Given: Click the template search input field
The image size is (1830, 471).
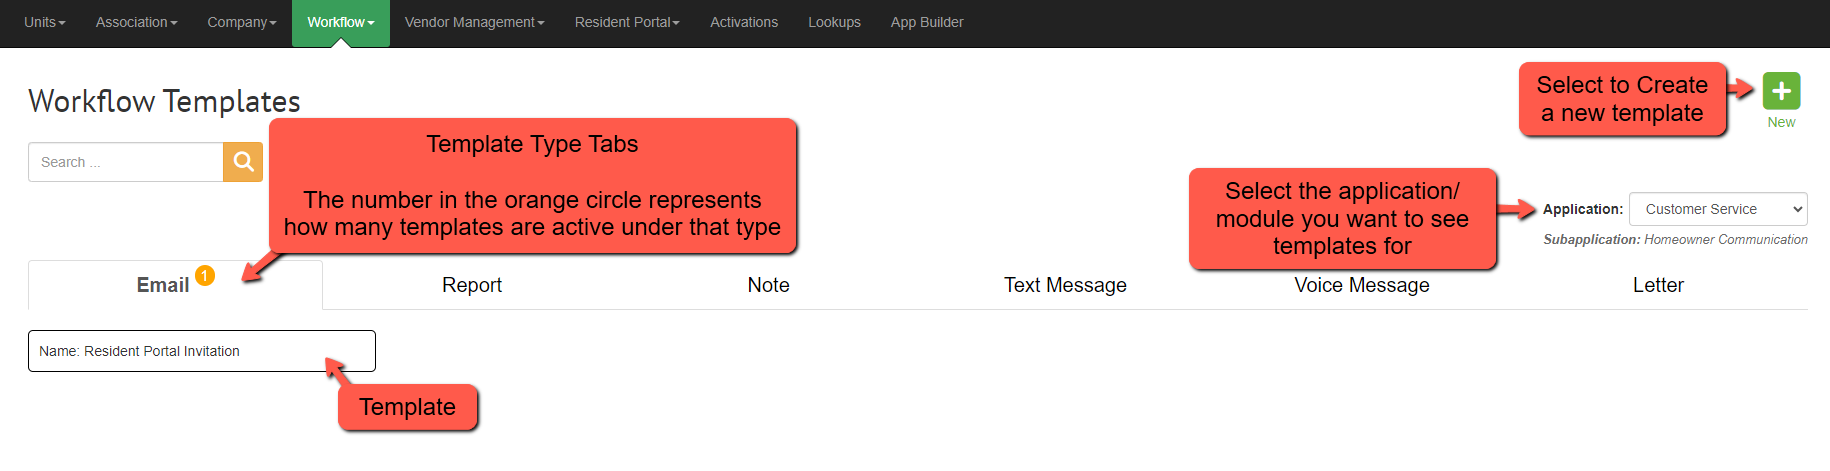Looking at the screenshot, I should pyautogui.click(x=125, y=162).
